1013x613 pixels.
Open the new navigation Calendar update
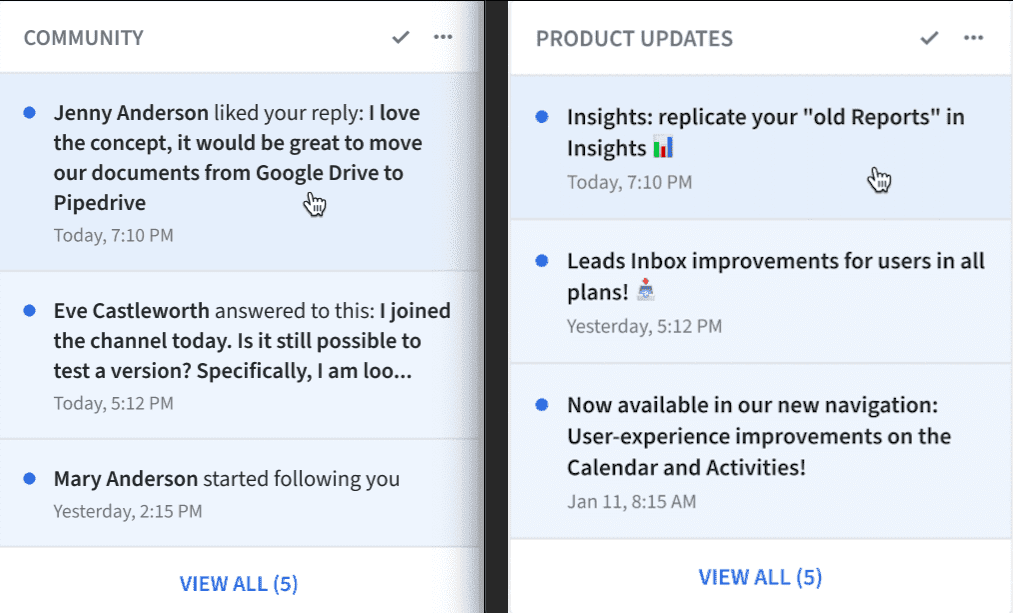(760, 451)
